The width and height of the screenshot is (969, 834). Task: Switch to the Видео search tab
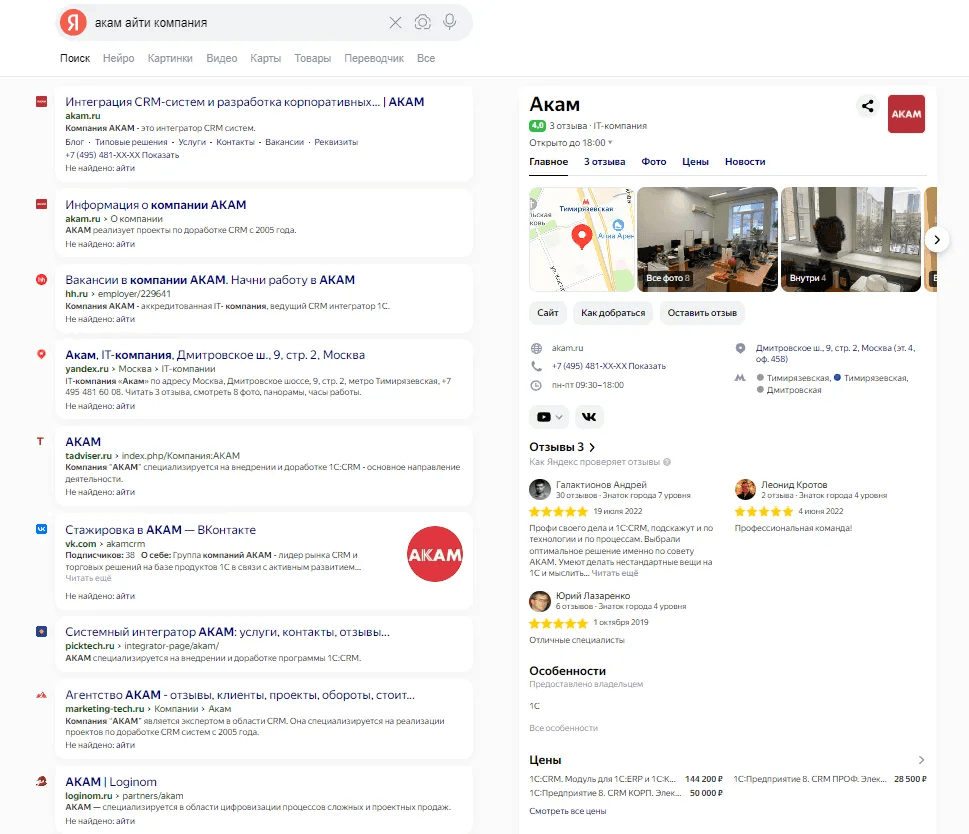pos(222,58)
